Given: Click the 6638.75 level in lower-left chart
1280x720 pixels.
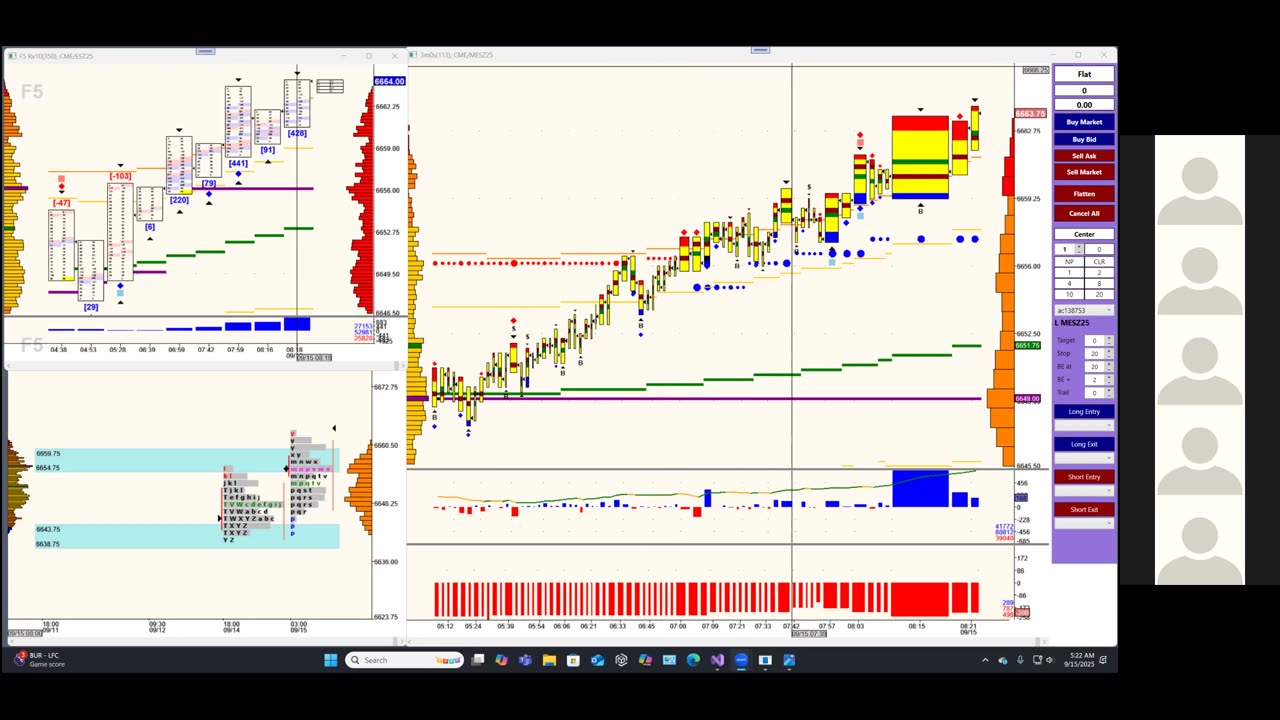Looking at the screenshot, I should point(48,544).
